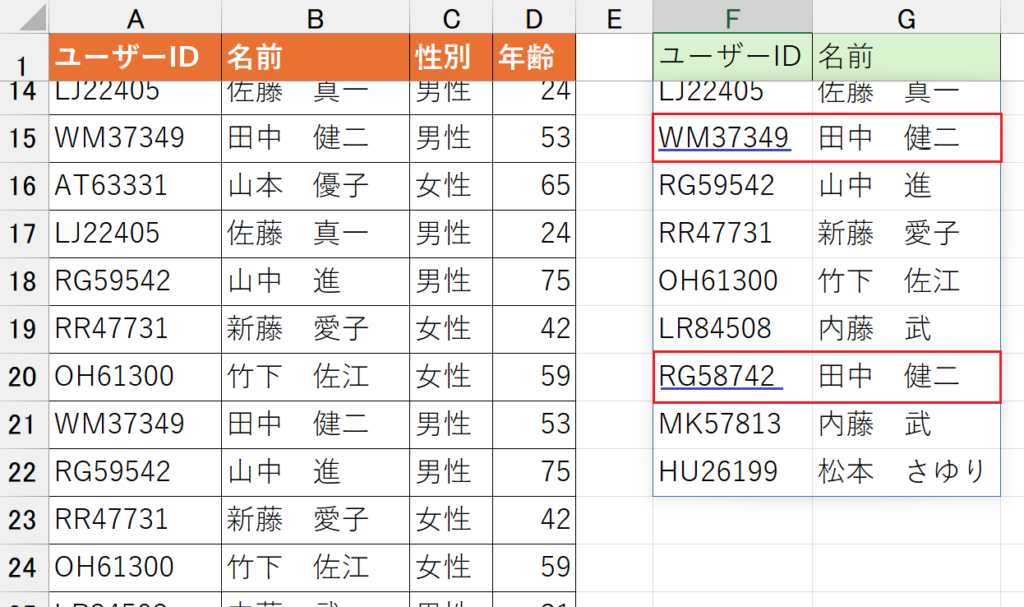
Task: Select column A header
Action: point(135,15)
